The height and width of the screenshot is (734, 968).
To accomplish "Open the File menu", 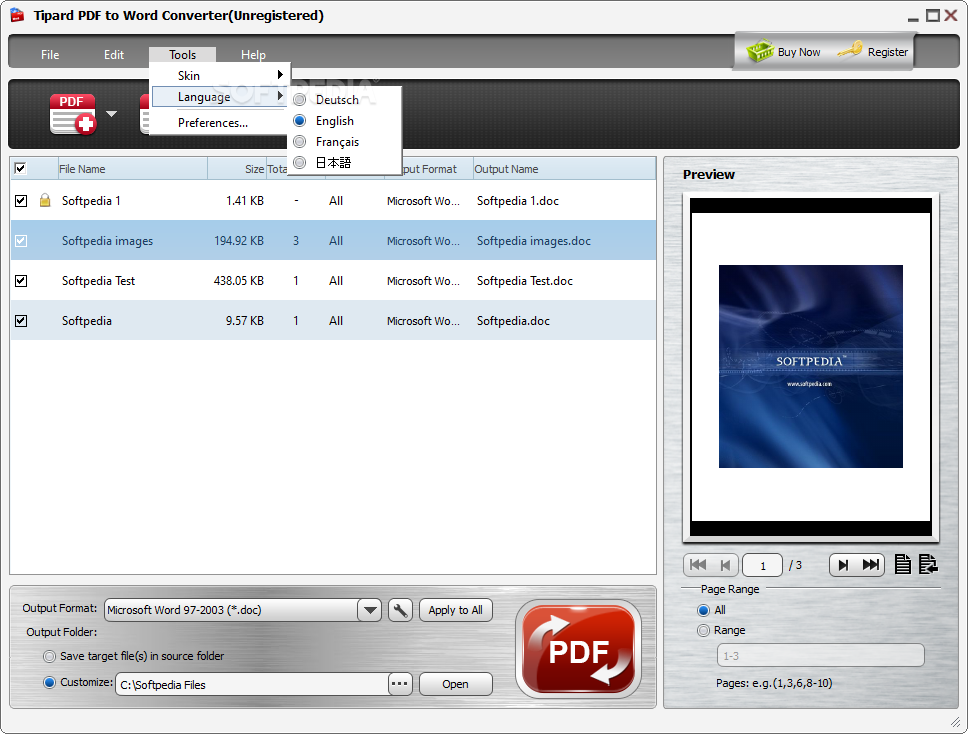I will click(50, 54).
